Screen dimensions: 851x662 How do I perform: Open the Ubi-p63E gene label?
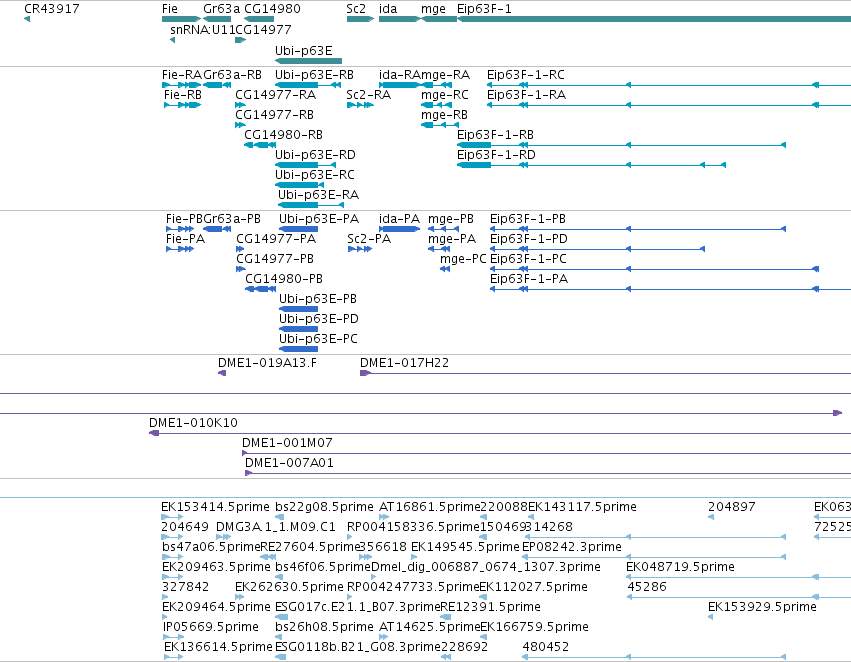pyautogui.click(x=303, y=50)
